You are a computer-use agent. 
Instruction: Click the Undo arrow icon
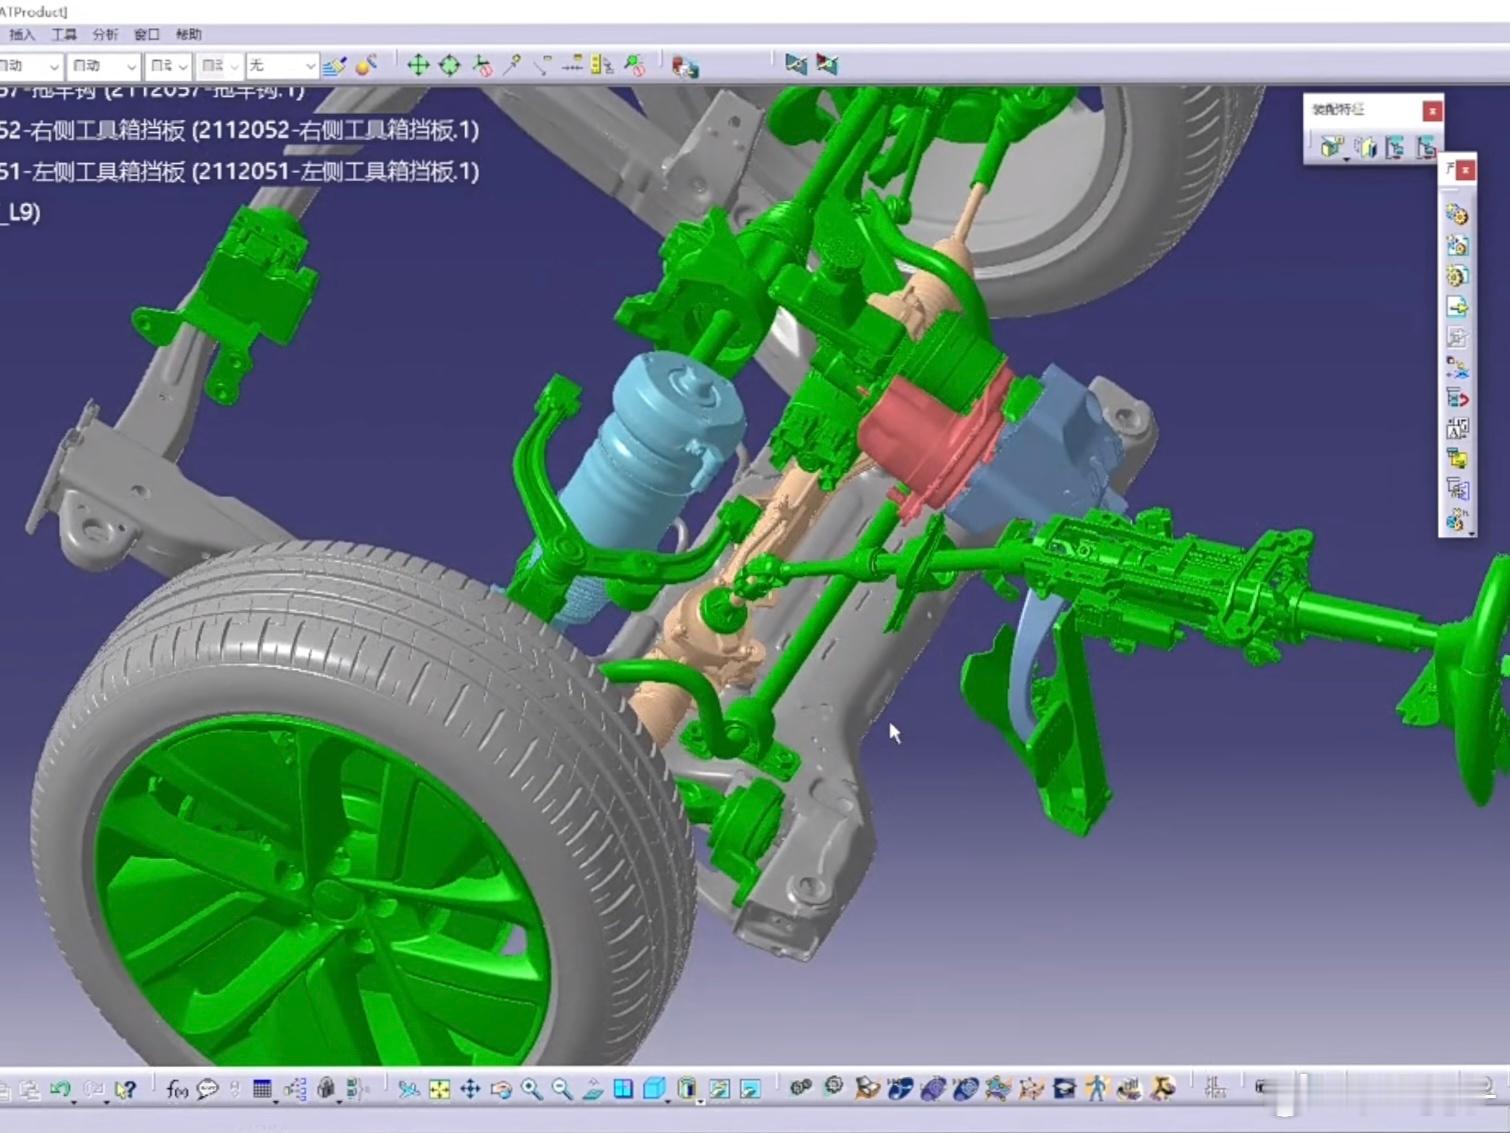(x=60, y=1088)
